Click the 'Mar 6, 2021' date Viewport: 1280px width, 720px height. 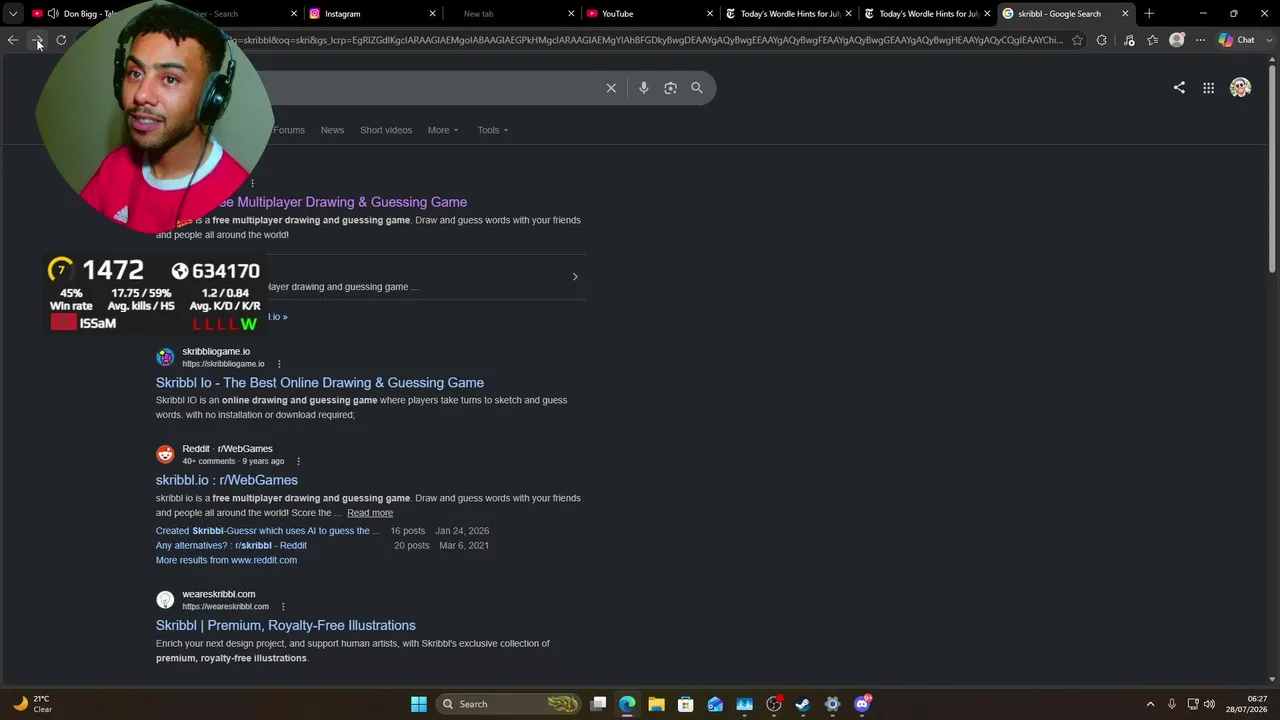(462, 546)
